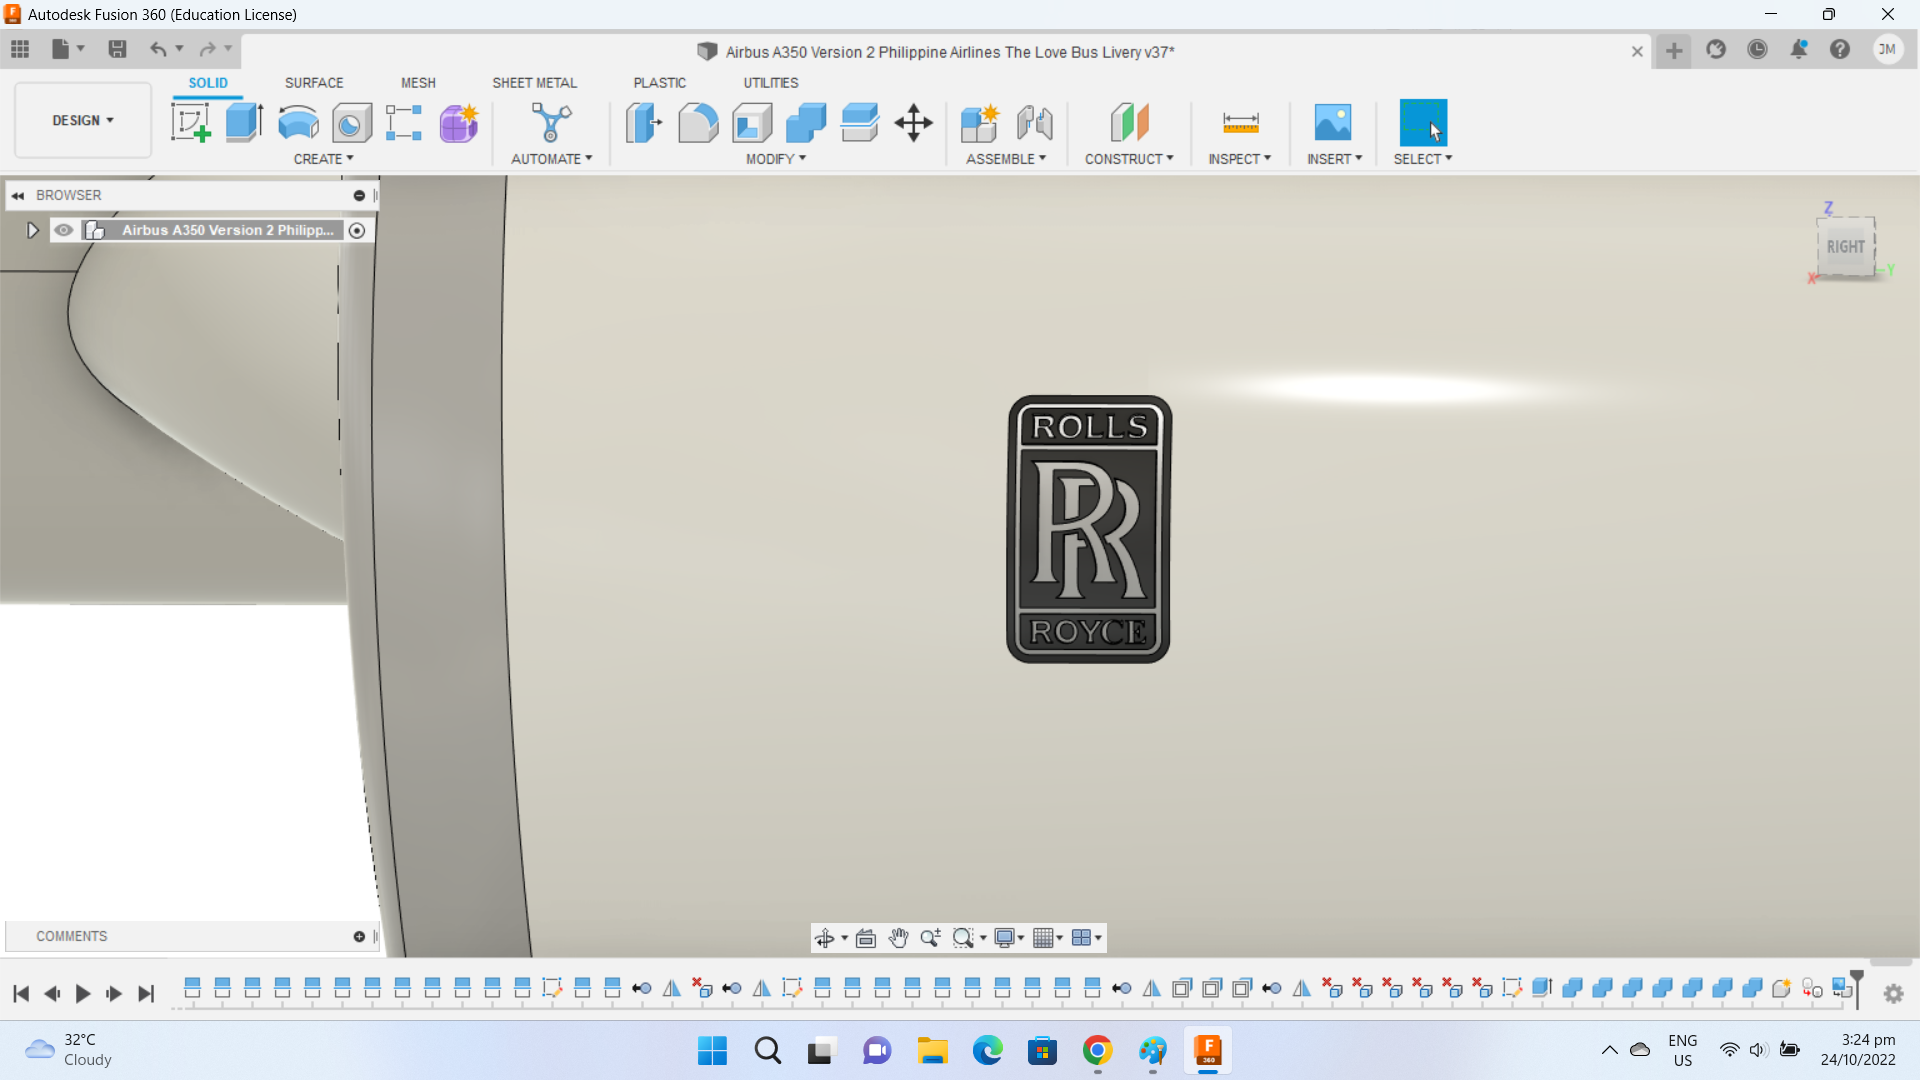Jump to the timeline beginning
1920x1080 pixels.
click(21, 994)
